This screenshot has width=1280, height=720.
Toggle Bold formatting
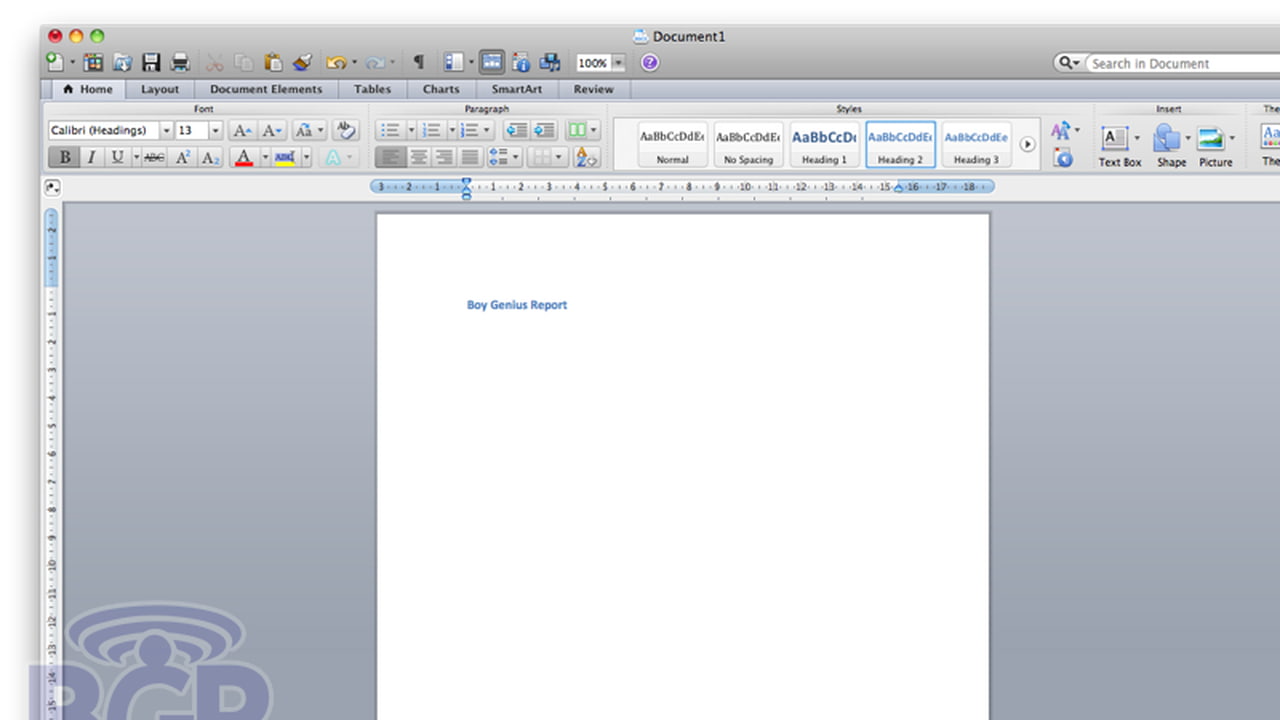coord(65,157)
